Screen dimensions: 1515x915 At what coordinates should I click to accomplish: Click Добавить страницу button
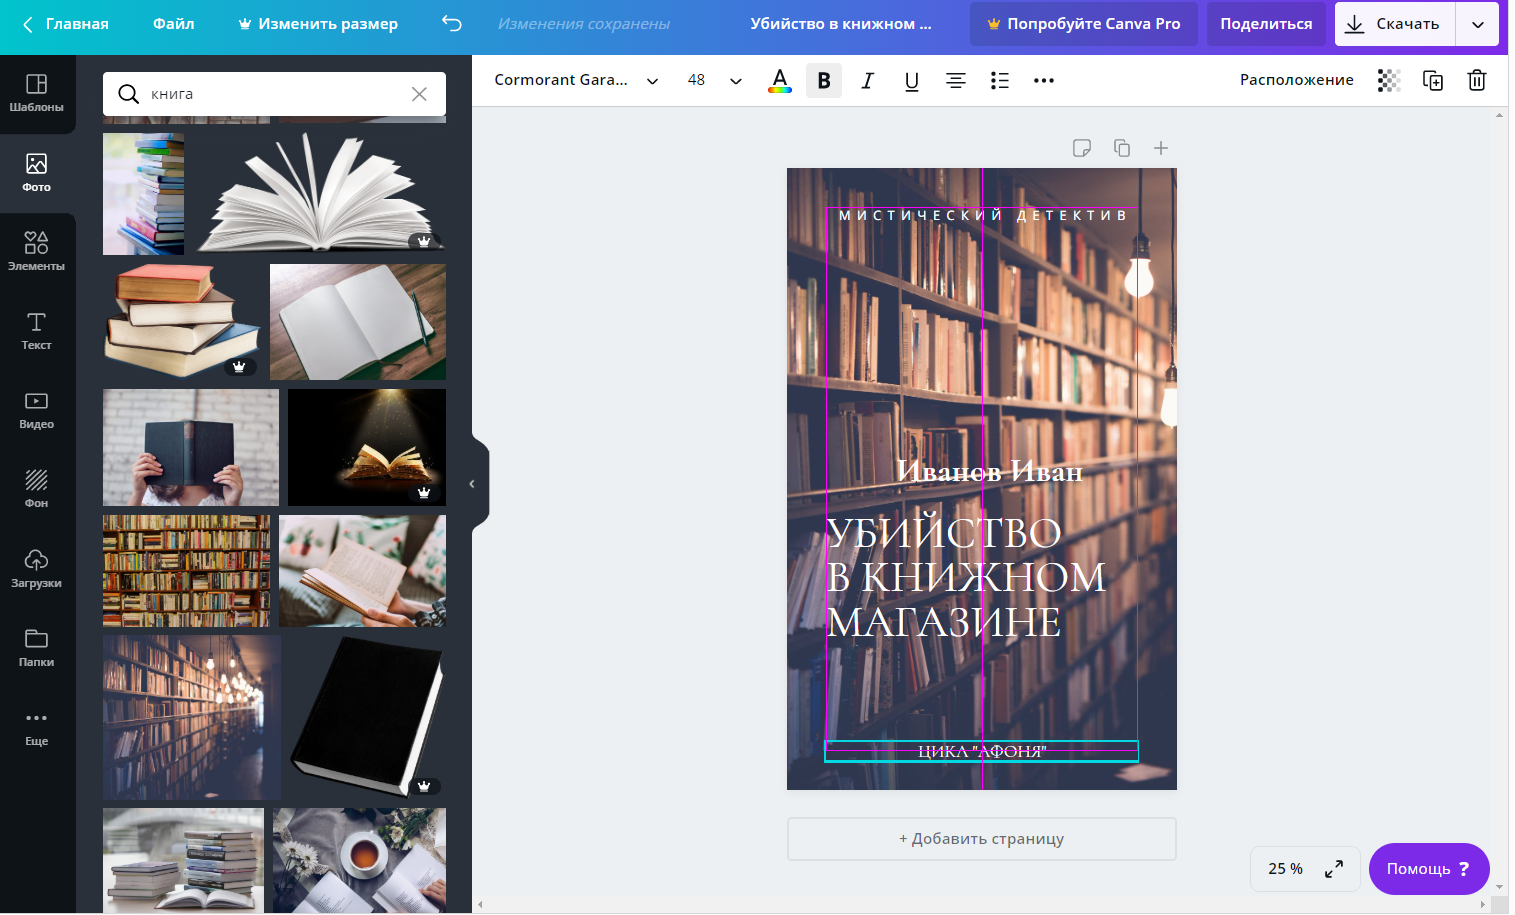981,839
